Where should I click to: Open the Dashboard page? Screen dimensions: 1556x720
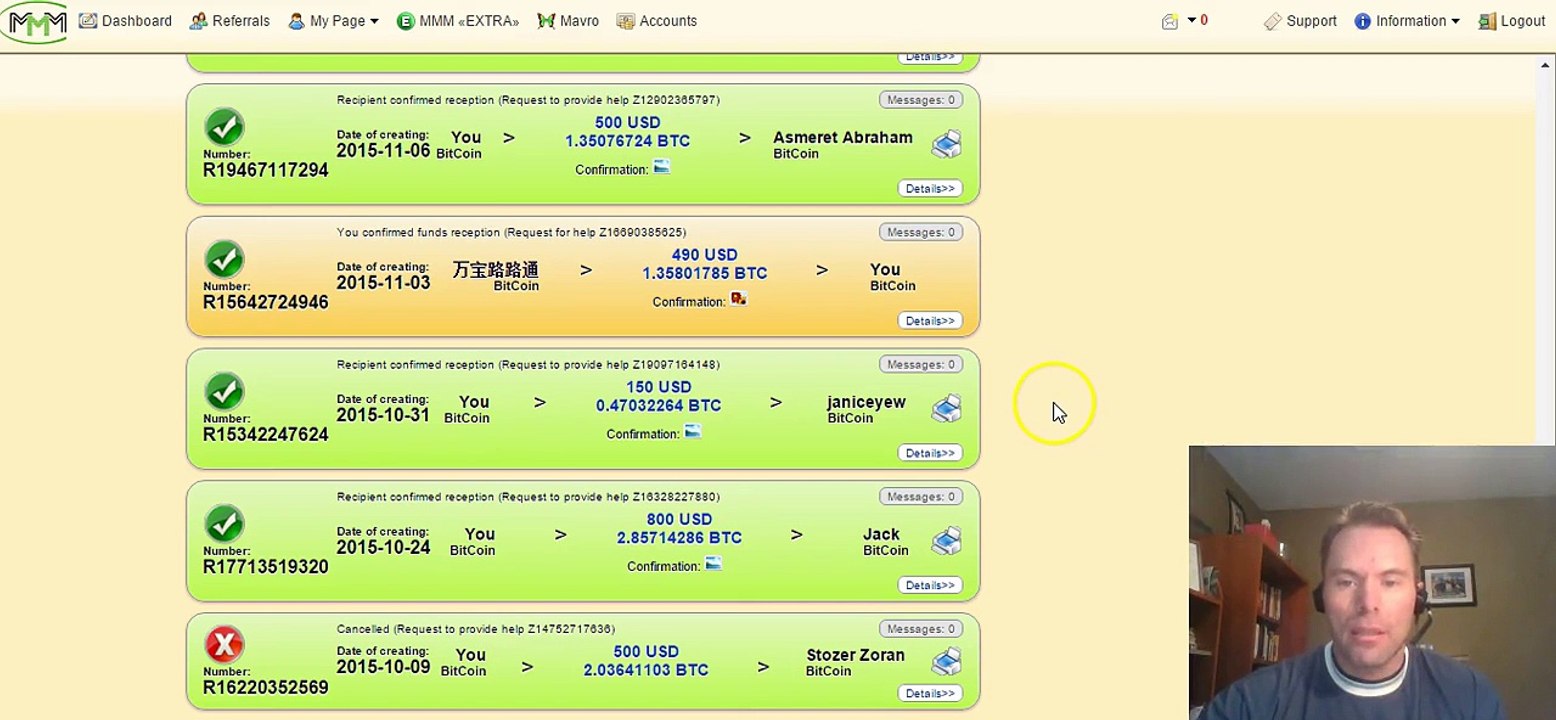click(126, 21)
